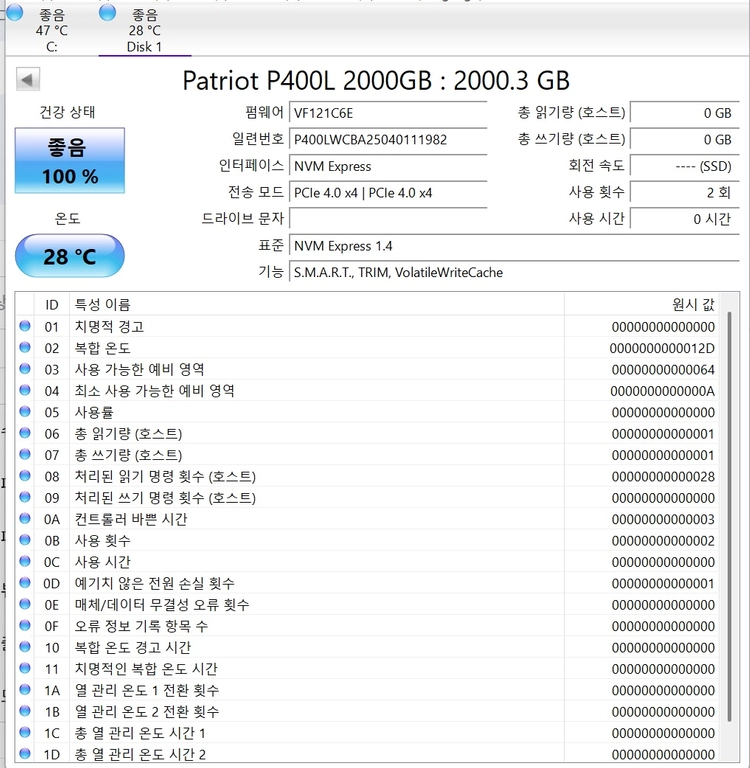750x768 pixels.
Task: Click raw value 0000000000064
Action: point(663,370)
